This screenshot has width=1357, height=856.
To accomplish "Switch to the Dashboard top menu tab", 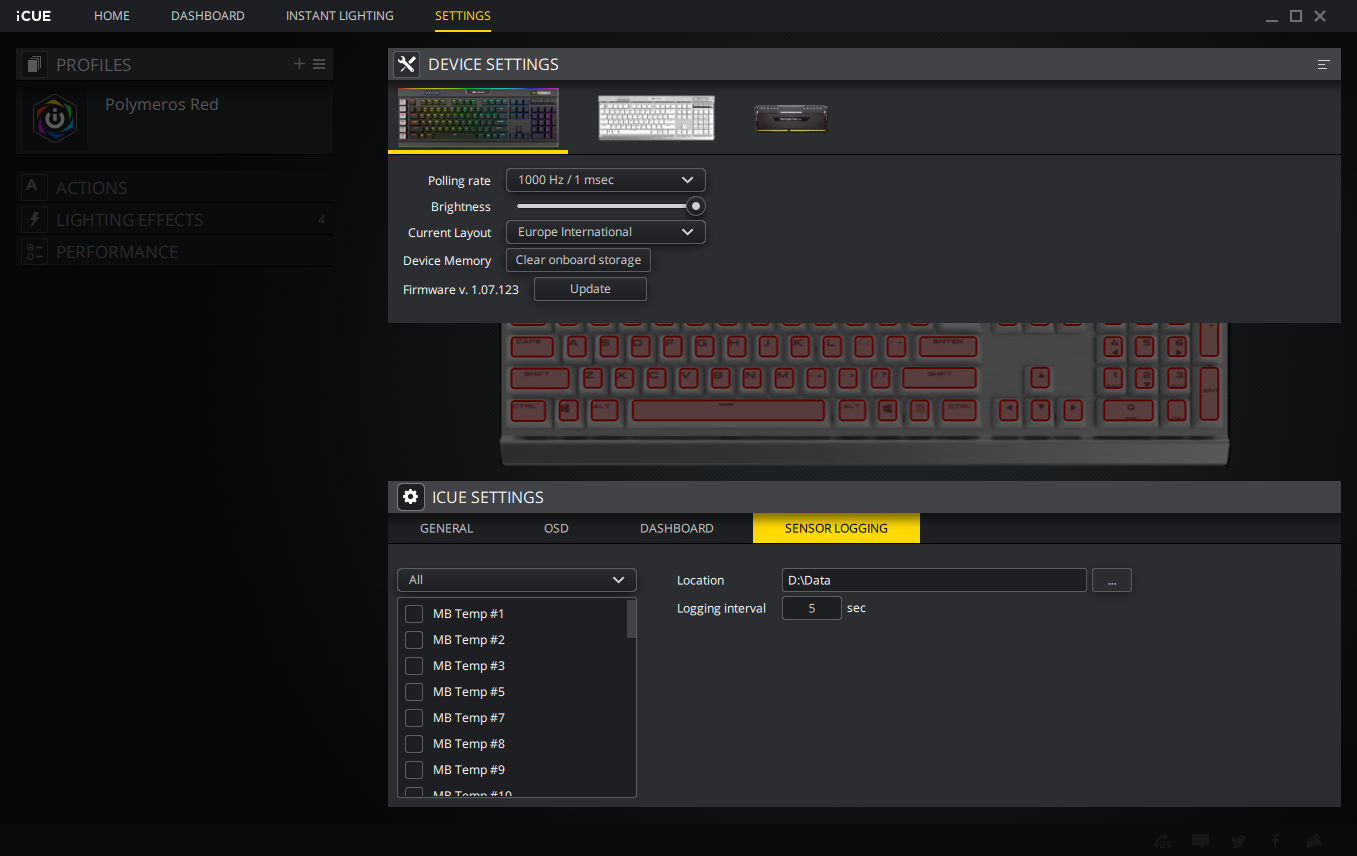I will pos(207,16).
